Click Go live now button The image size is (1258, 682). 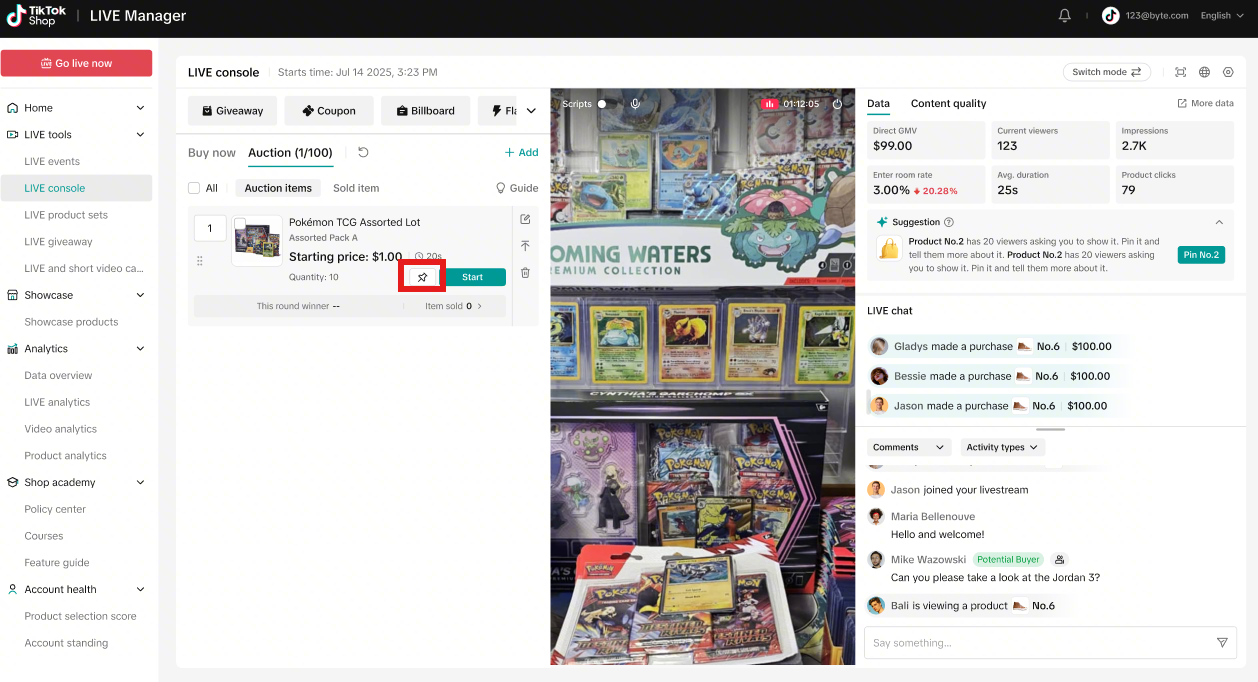pyautogui.click(x=76, y=63)
